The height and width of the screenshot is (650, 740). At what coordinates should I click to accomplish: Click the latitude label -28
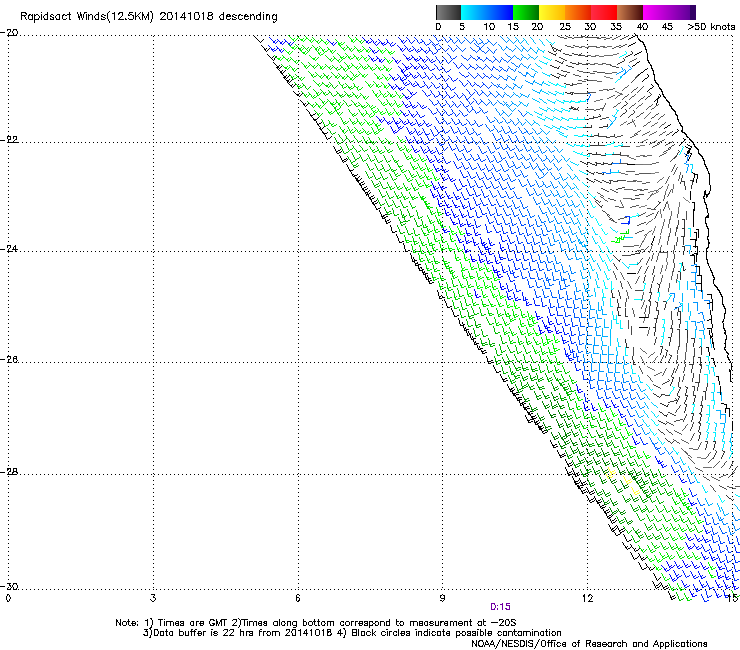coord(9,472)
